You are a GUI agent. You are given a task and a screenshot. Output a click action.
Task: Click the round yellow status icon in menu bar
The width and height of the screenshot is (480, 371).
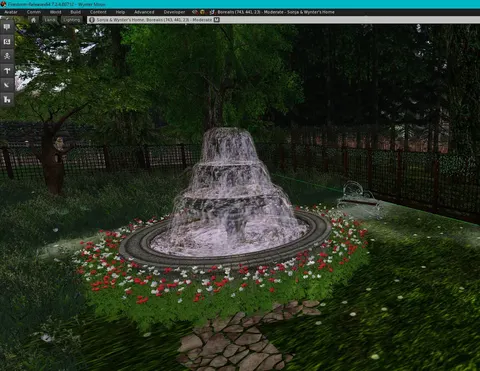click(202, 12)
